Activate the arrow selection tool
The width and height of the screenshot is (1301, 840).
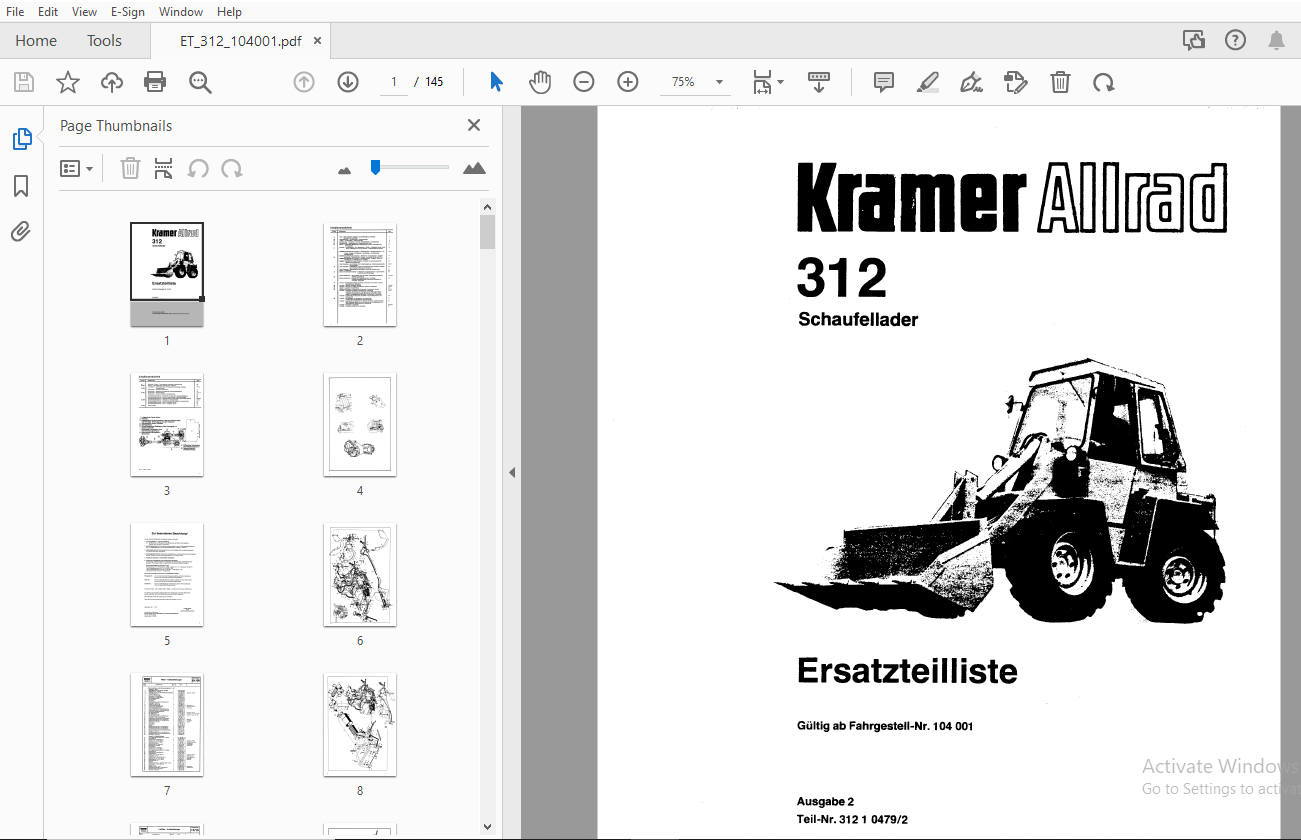[496, 82]
